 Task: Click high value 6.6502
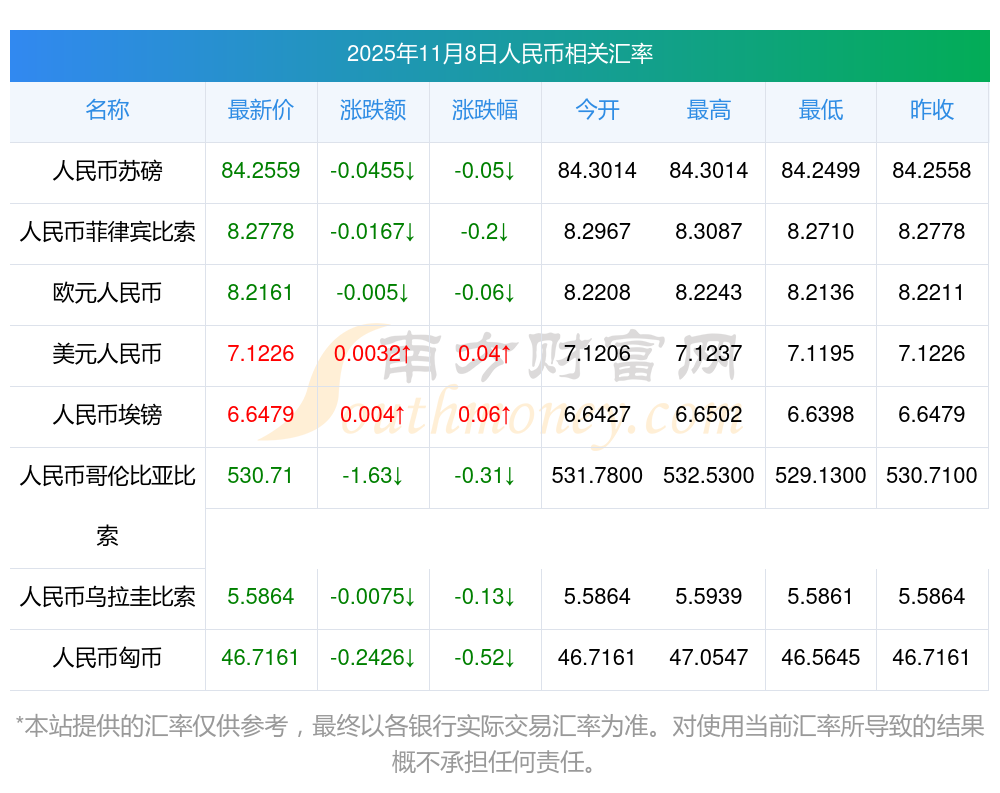click(709, 414)
